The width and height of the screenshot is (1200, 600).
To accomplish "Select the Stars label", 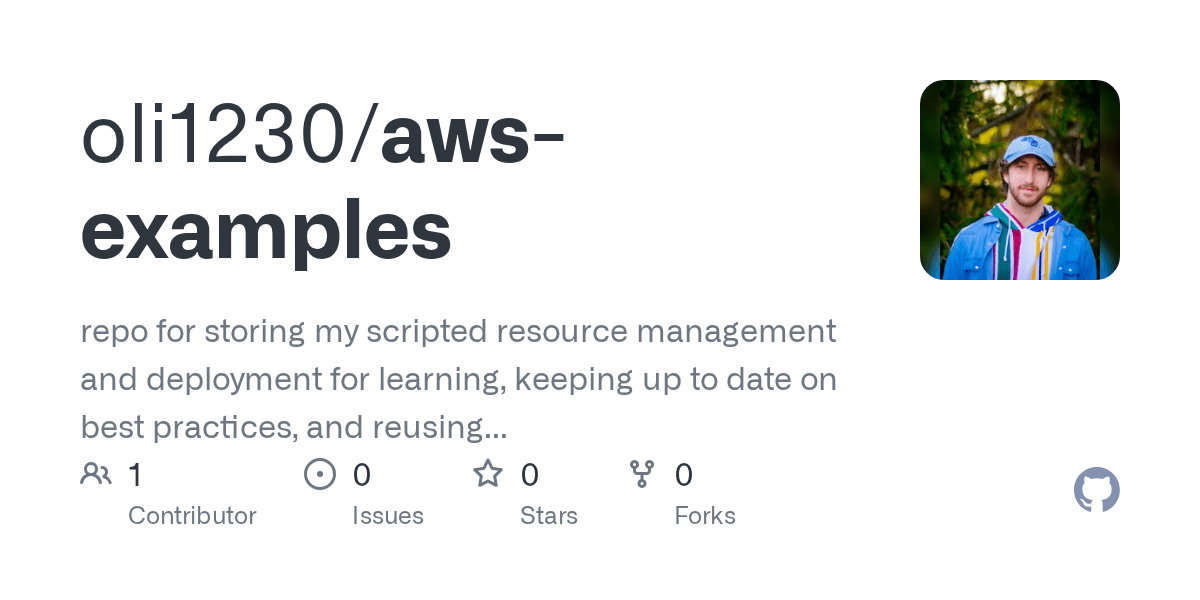I will 548,516.
